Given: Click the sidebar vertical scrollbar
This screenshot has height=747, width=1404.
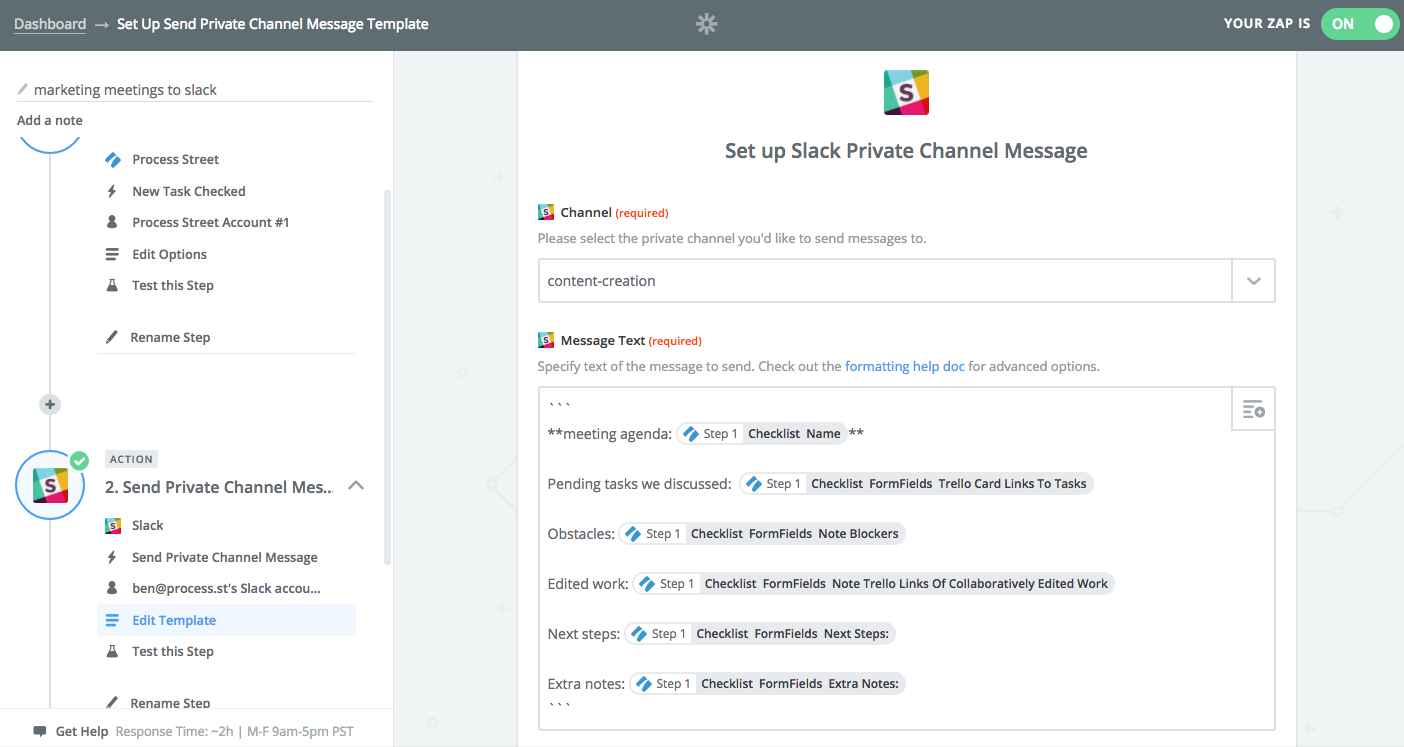Looking at the screenshot, I should [x=387, y=380].
